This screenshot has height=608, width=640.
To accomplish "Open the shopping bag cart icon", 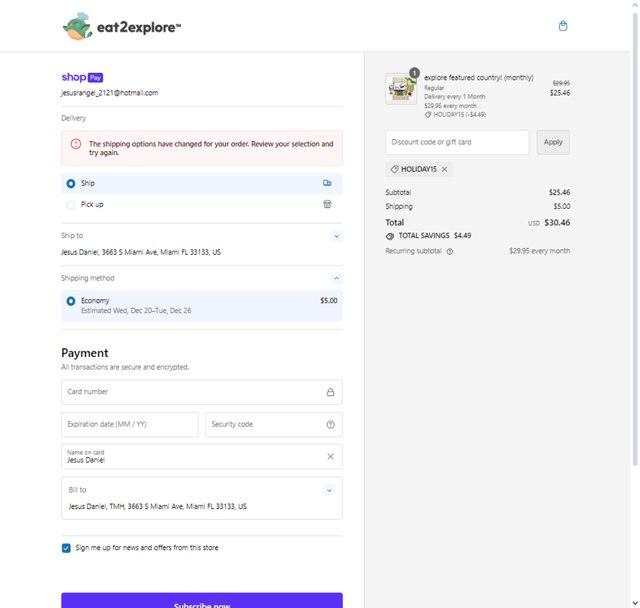I will (563, 26).
